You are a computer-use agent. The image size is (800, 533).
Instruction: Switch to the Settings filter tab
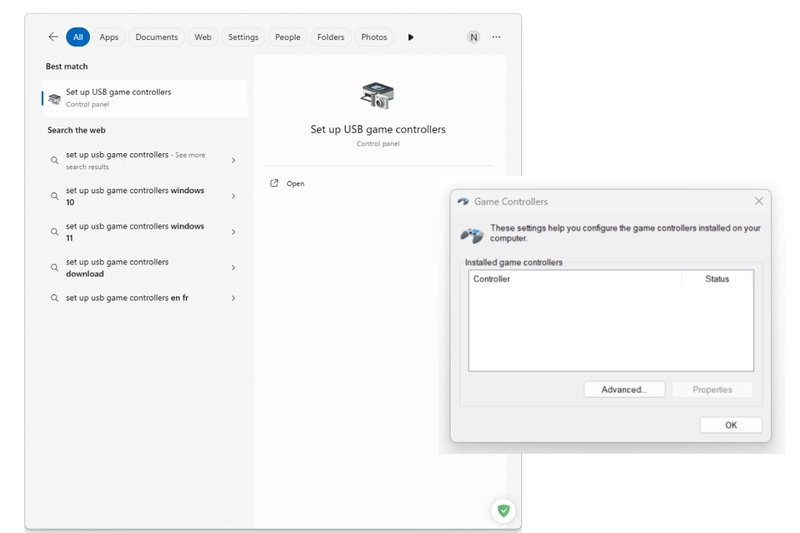[x=243, y=37]
